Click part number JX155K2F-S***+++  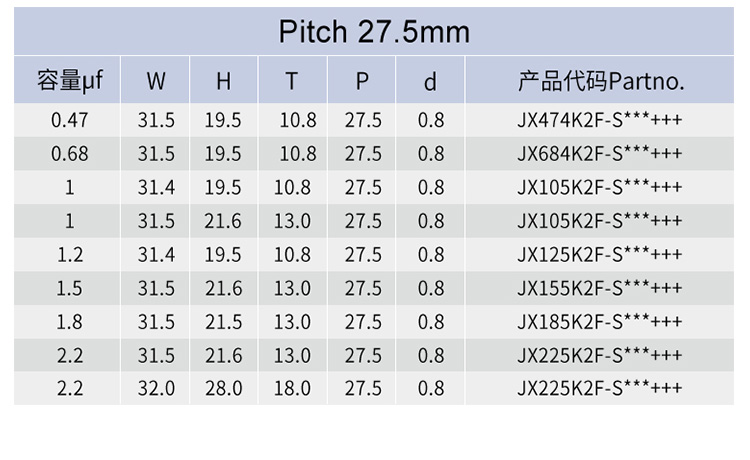(600, 288)
